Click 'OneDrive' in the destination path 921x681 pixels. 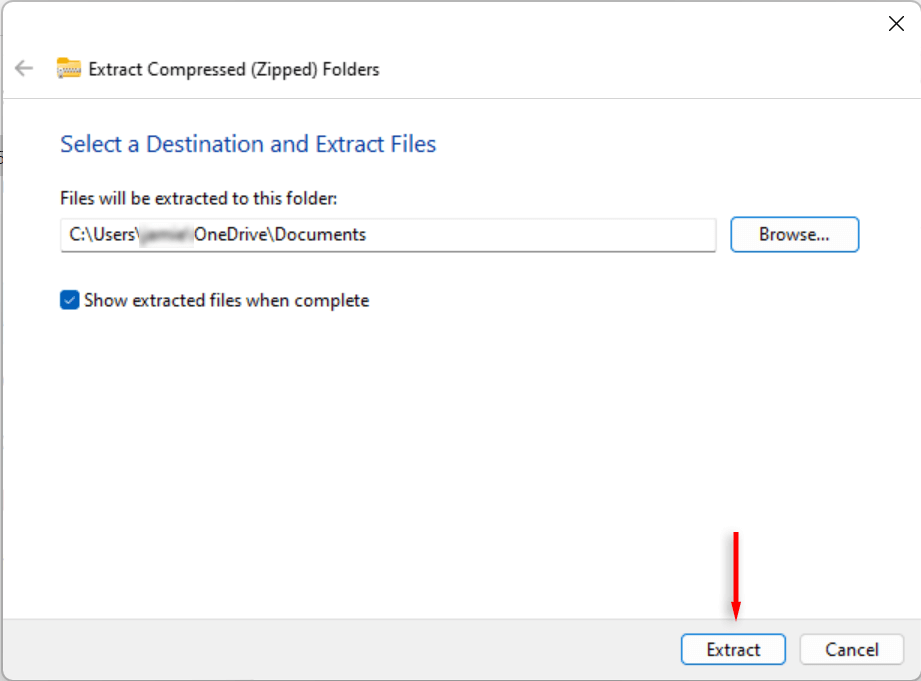[230, 235]
